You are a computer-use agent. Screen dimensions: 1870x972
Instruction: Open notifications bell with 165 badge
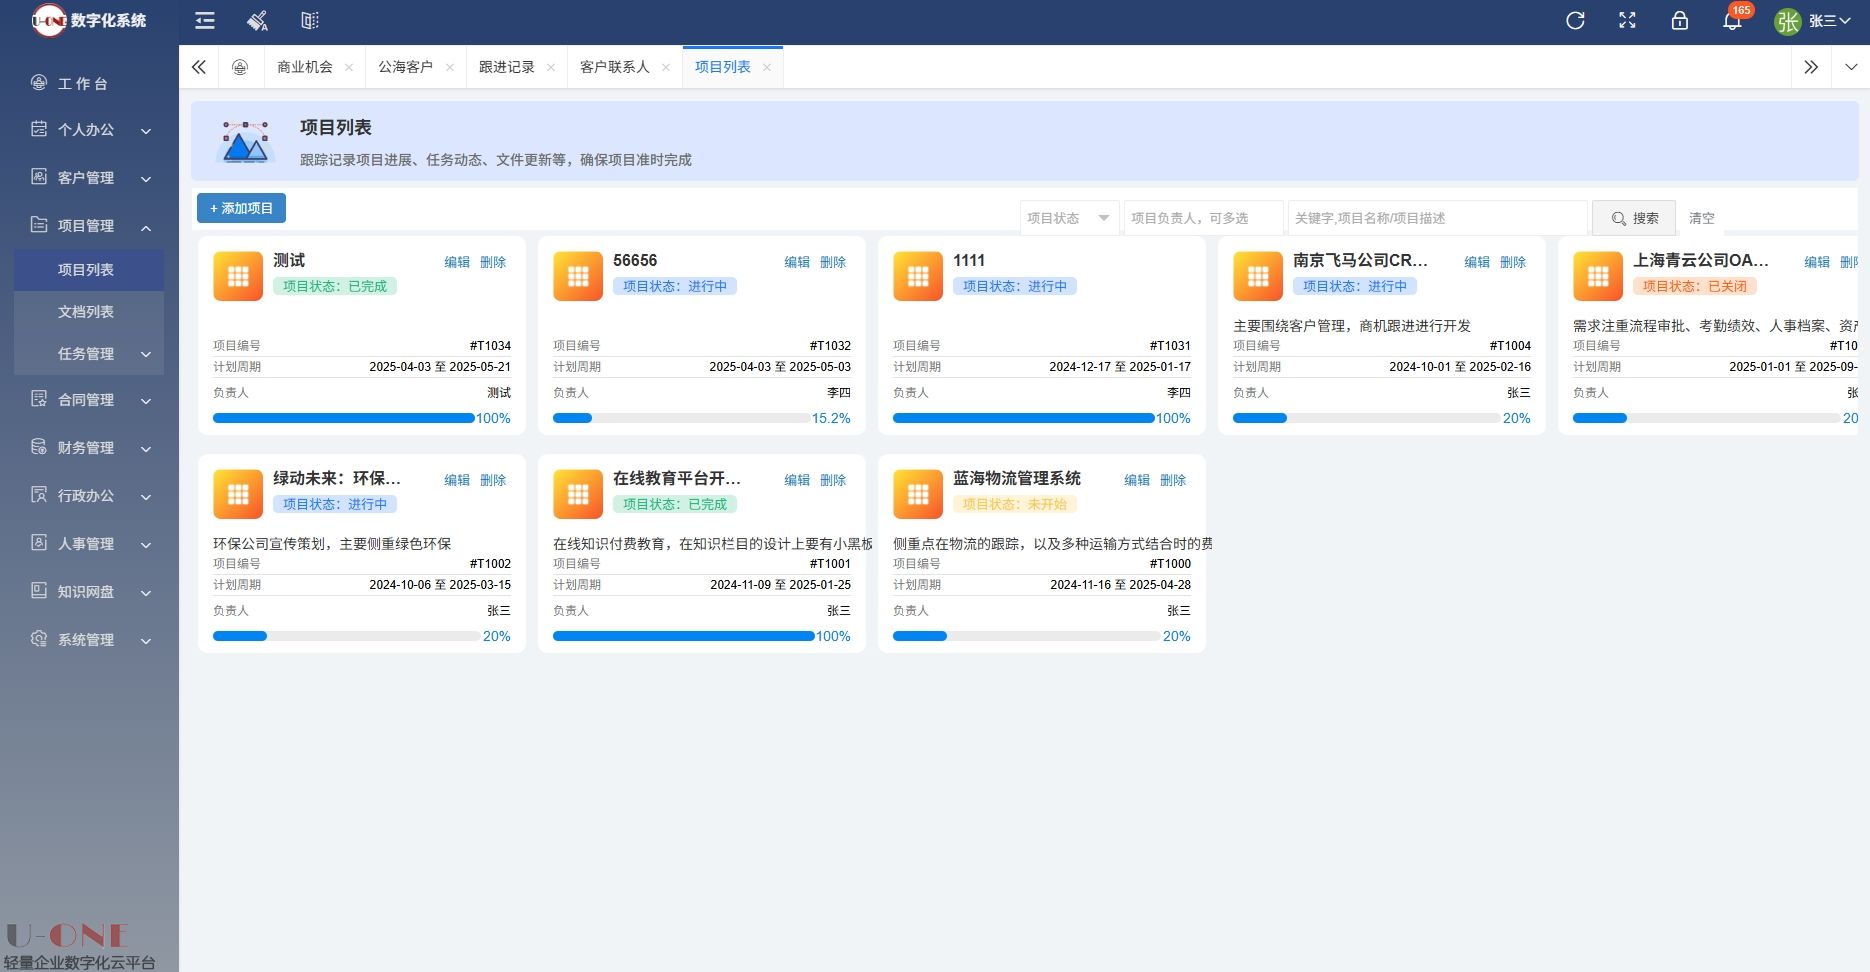point(1732,21)
